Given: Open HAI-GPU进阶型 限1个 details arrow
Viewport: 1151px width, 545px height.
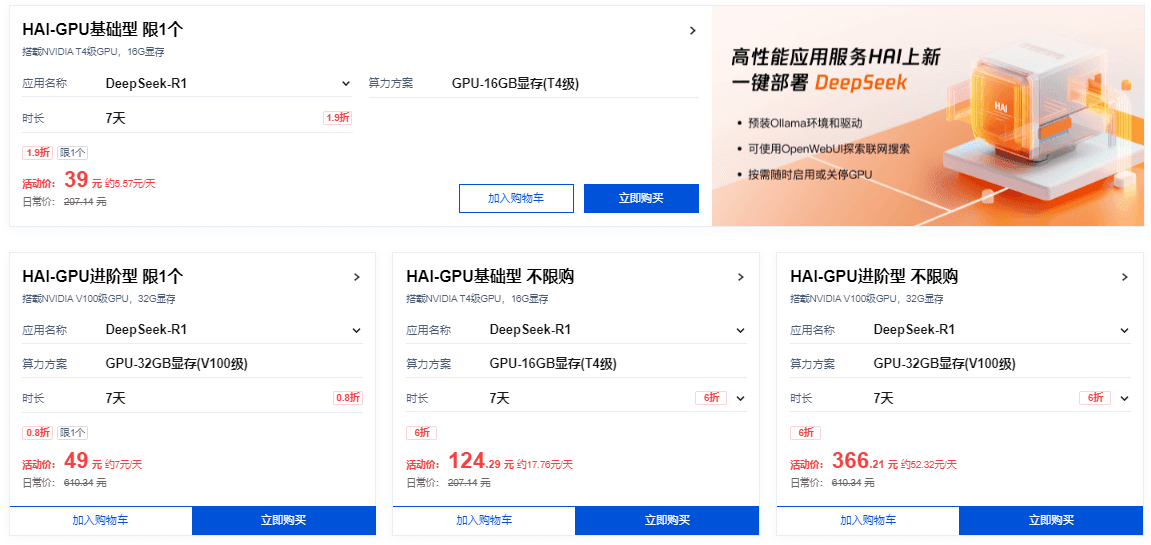Looking at the screenshot, I should coord(357,277).
